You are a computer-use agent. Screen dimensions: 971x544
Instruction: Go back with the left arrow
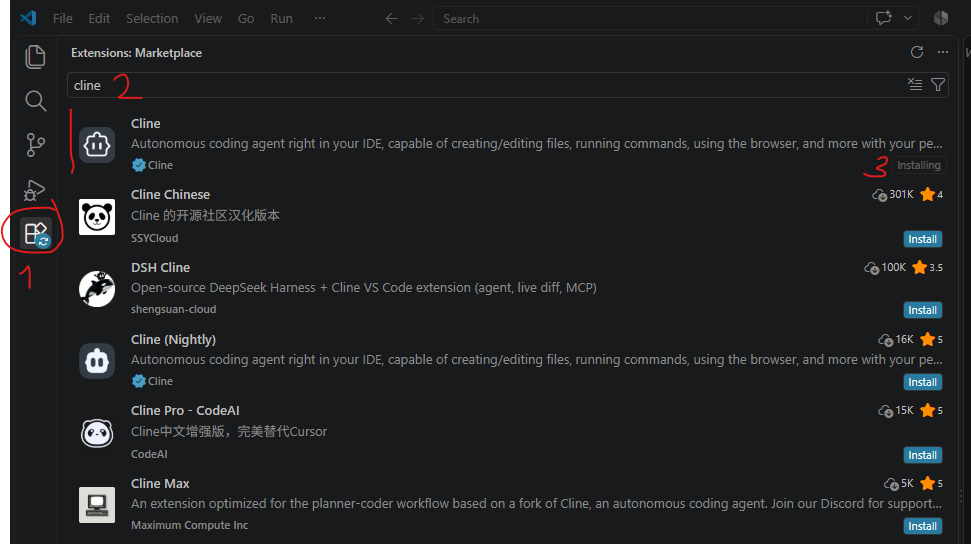[x=391, y=19]
